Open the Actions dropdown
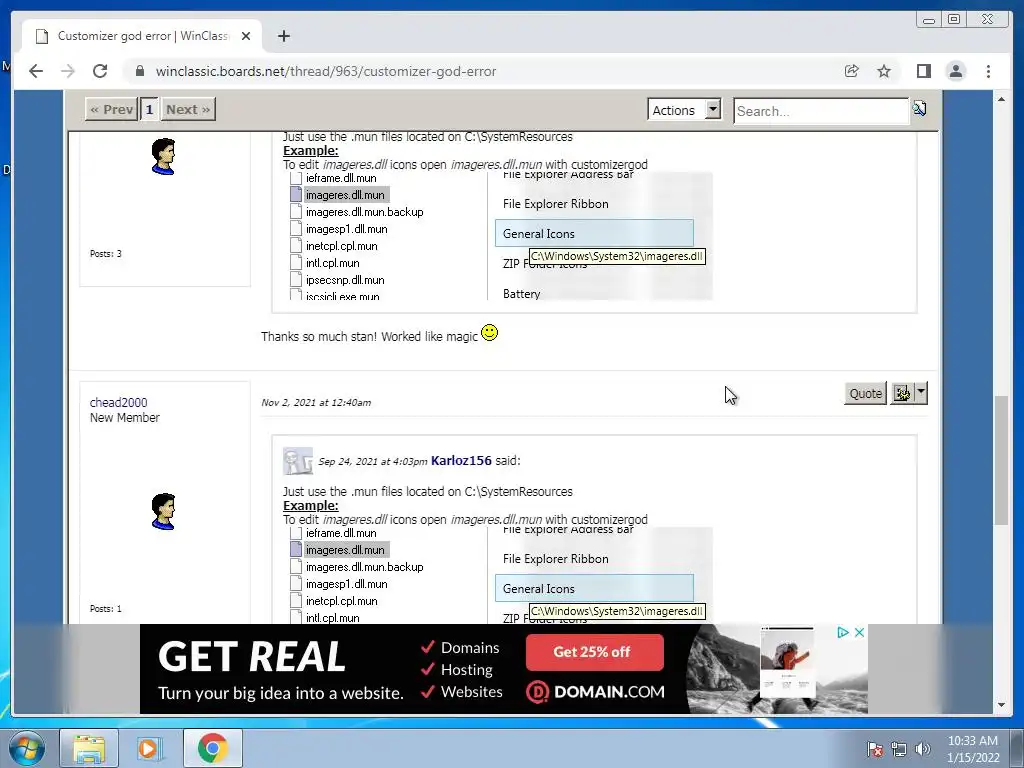Viewport: 1024px width, 768px height. [x=684, y=110]
